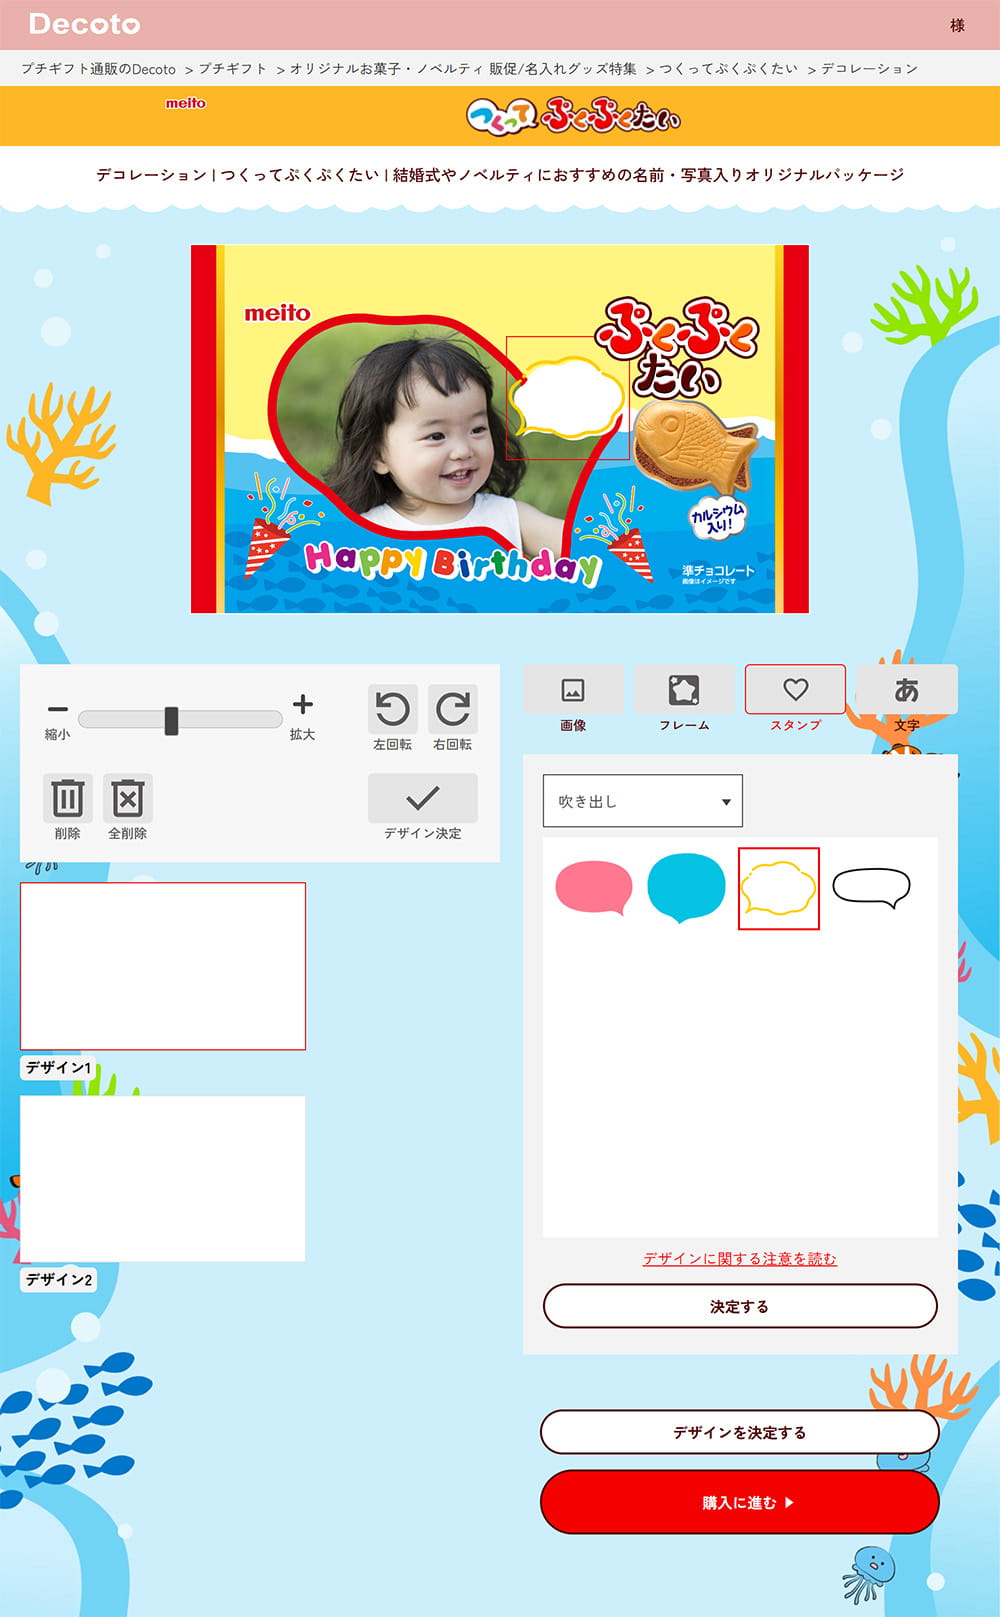The height and width of the screenshot is (1617, 1000).
Task: Open the 吹き出し category dropdown
Action: (x=642, y=801)
